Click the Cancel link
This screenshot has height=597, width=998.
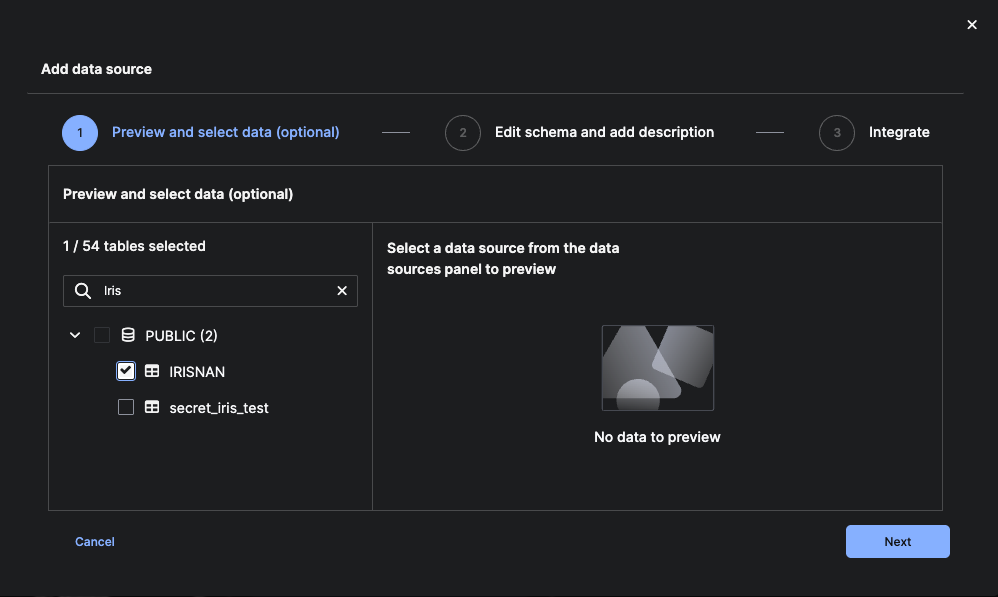95,541
